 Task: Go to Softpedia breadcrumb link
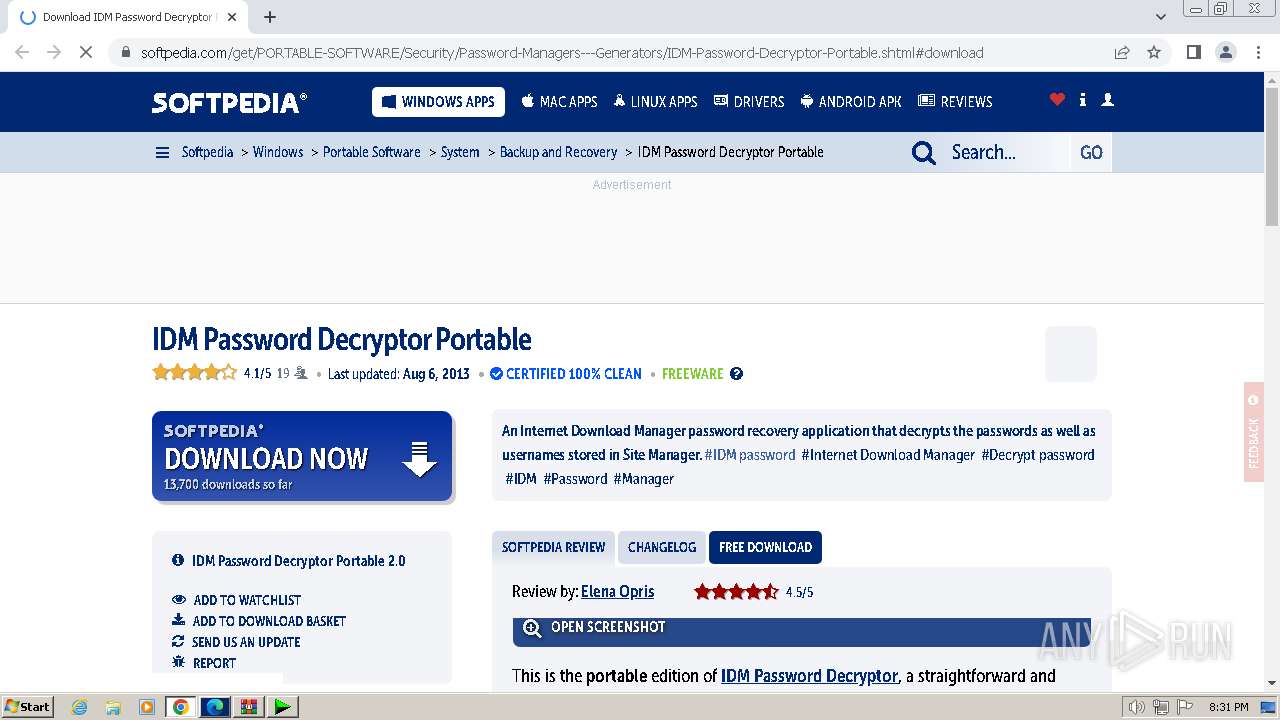207,152
